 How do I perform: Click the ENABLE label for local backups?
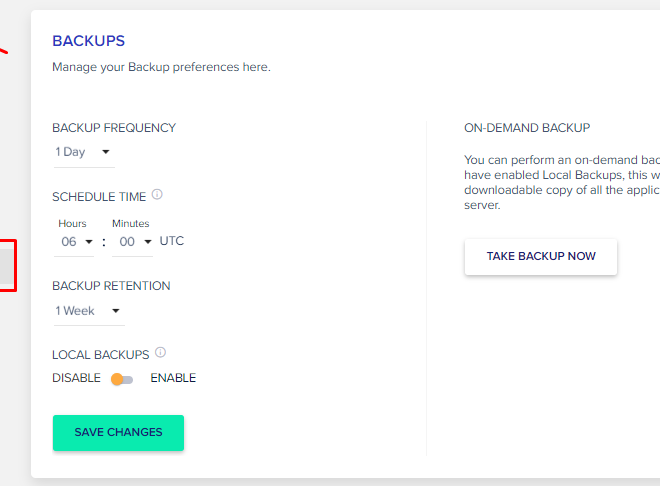pos(173,378)
